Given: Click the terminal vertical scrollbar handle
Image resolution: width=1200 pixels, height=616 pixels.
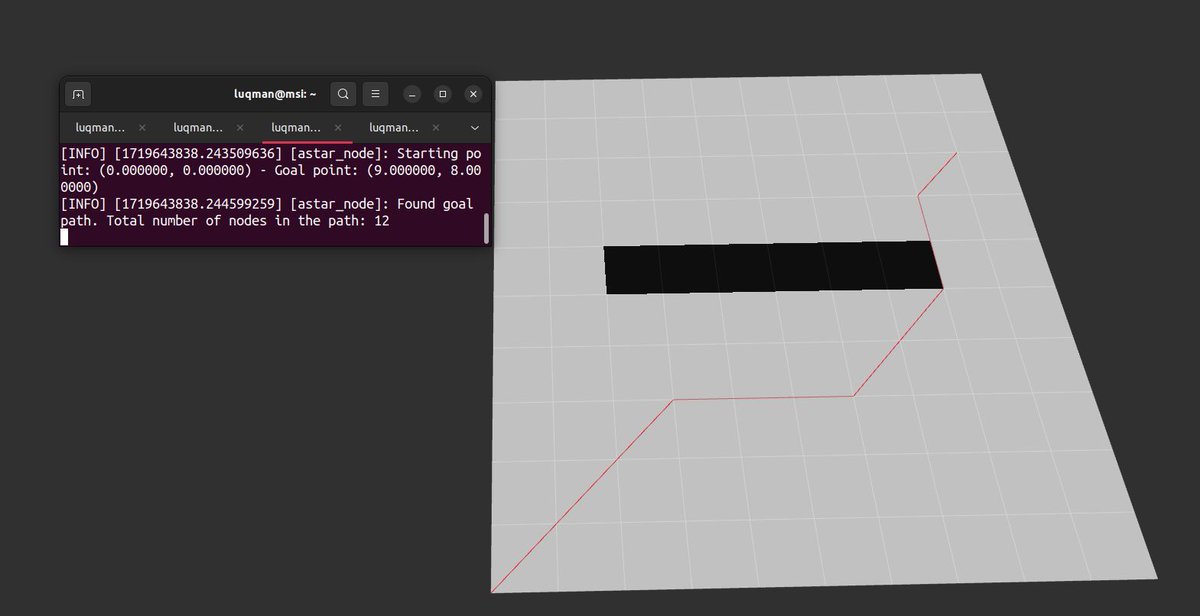Looking at the screenshot, I should 487,228.
